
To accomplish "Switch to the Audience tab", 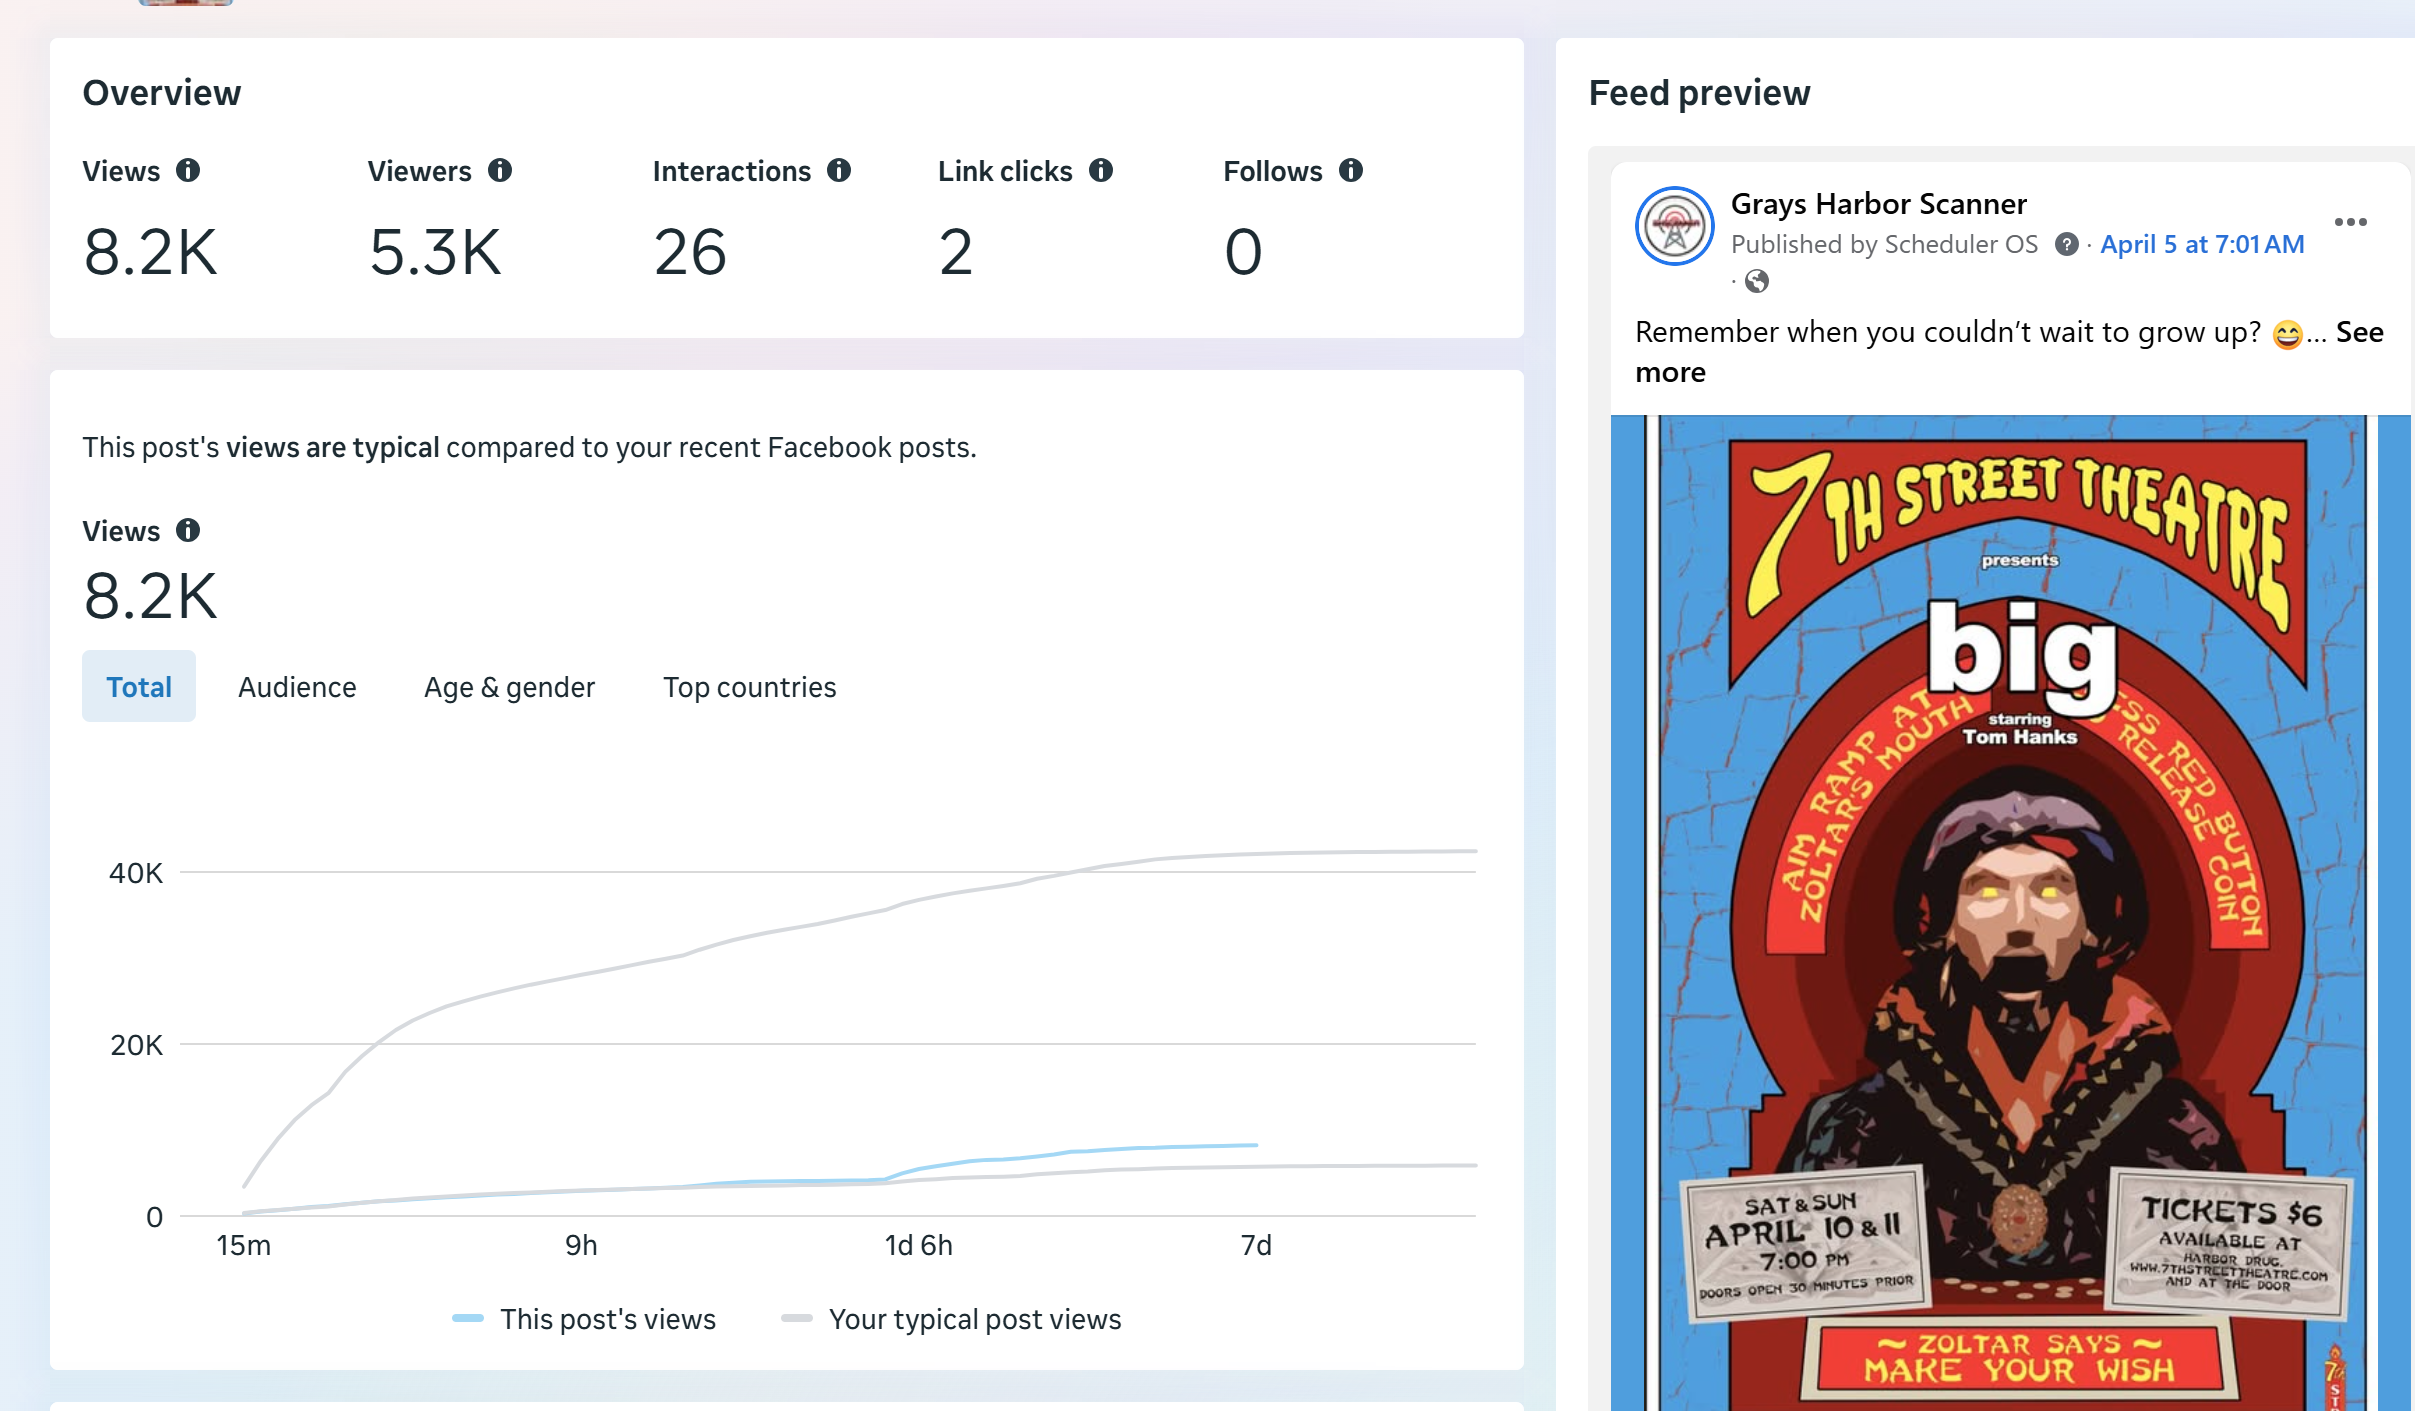I will click(297, 687).
